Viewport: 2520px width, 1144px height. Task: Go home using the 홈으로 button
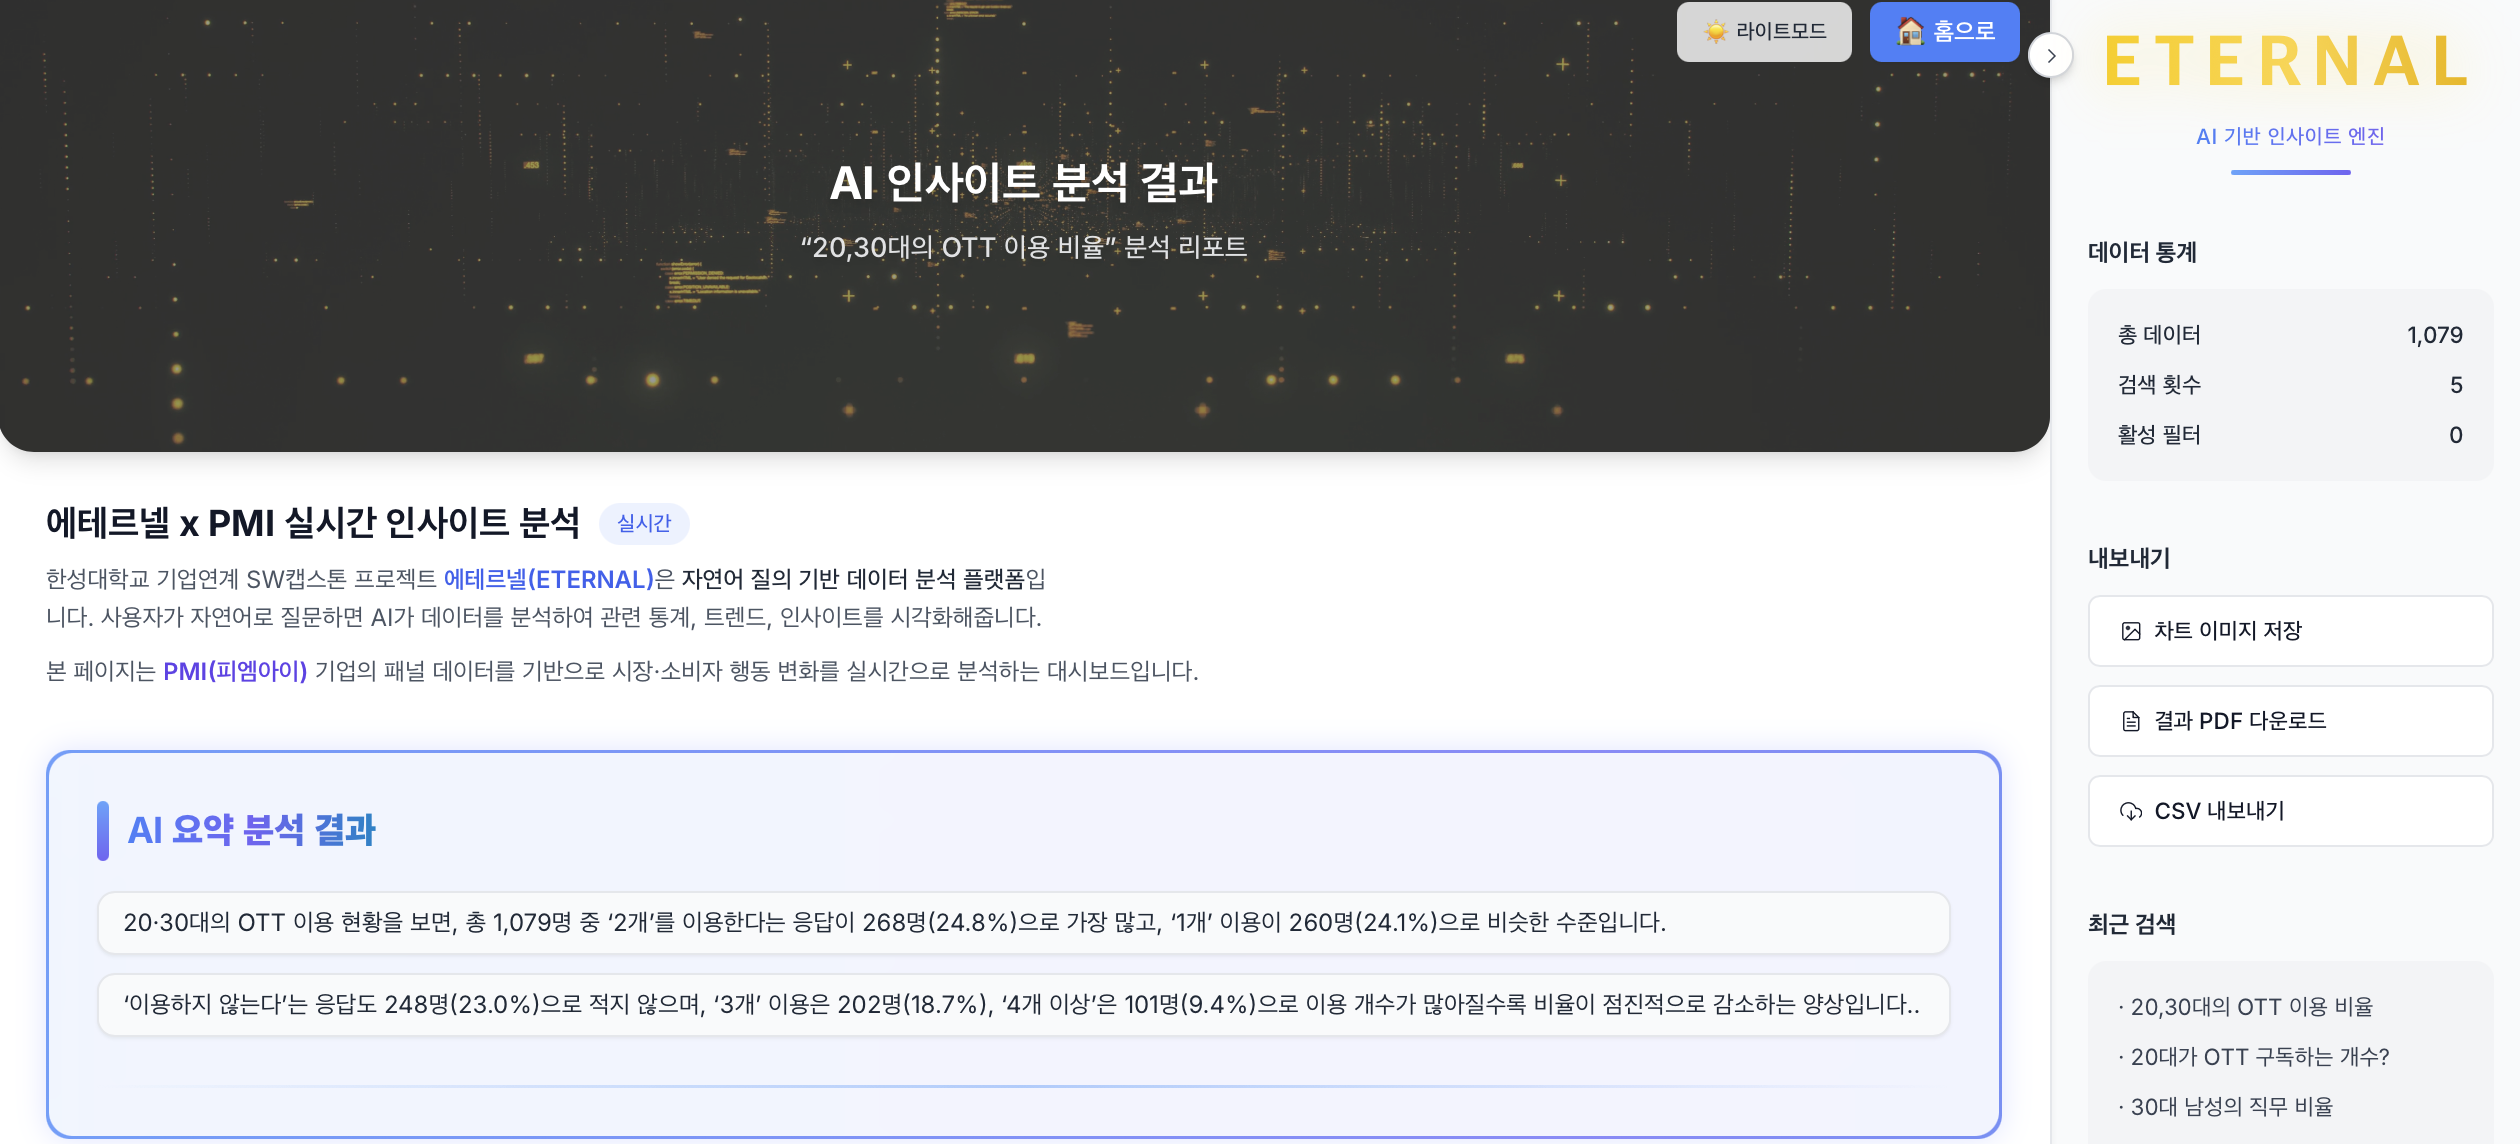pos(1944,31)
